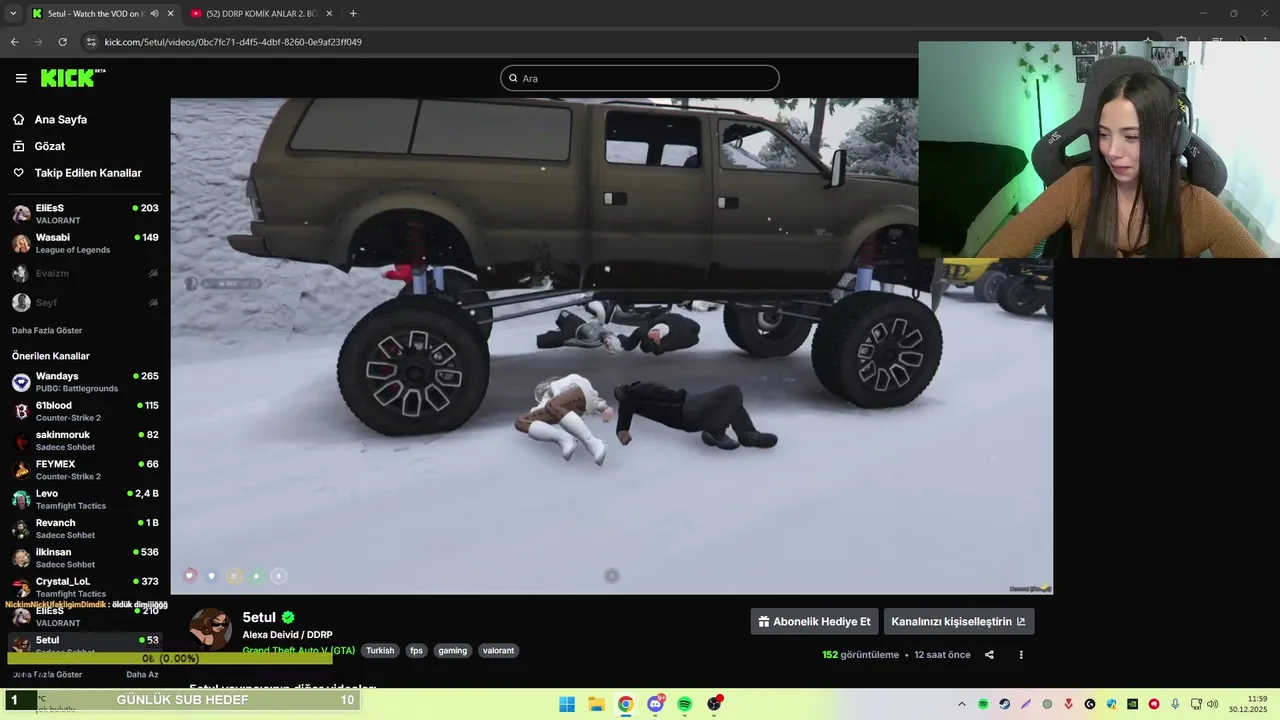Click the microphone tray icon

(1175, 704)
